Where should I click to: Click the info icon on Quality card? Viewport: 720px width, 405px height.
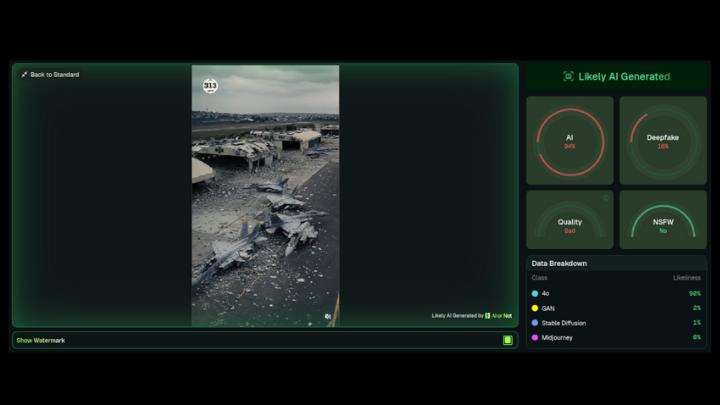(605, 198)
